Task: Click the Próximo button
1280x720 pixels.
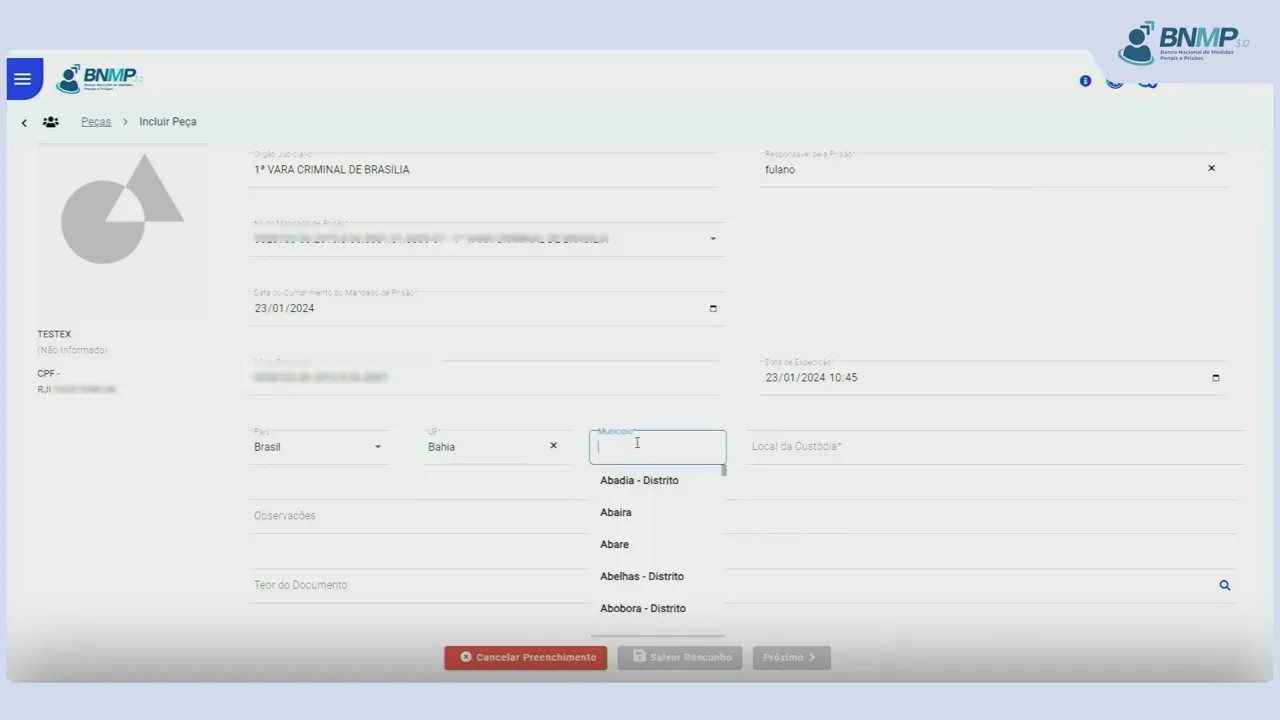Action: [791, 658]
